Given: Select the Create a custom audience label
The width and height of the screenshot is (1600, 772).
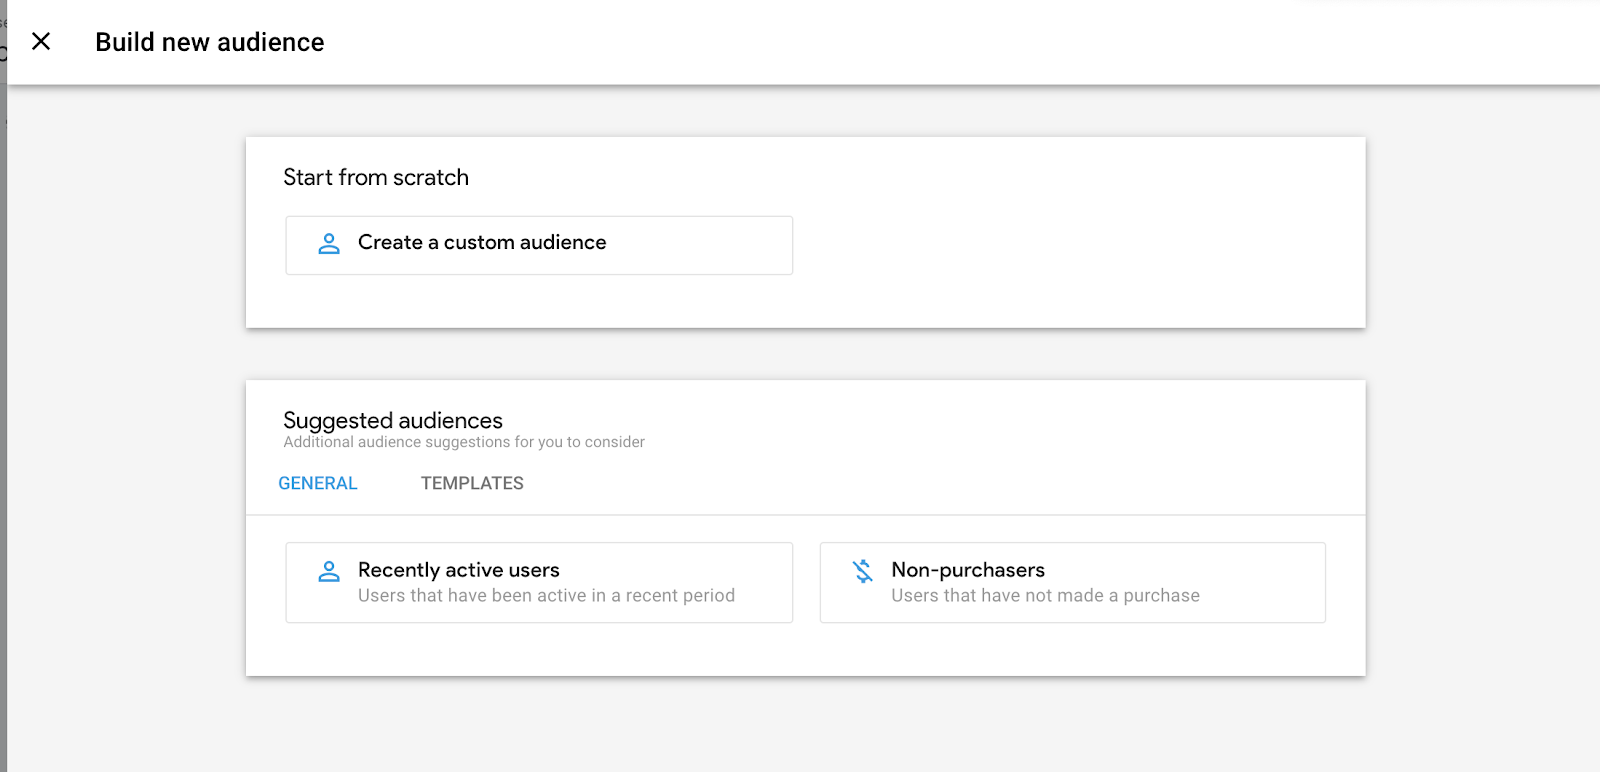Looking at the screenshot, I should tap(481, 243).
